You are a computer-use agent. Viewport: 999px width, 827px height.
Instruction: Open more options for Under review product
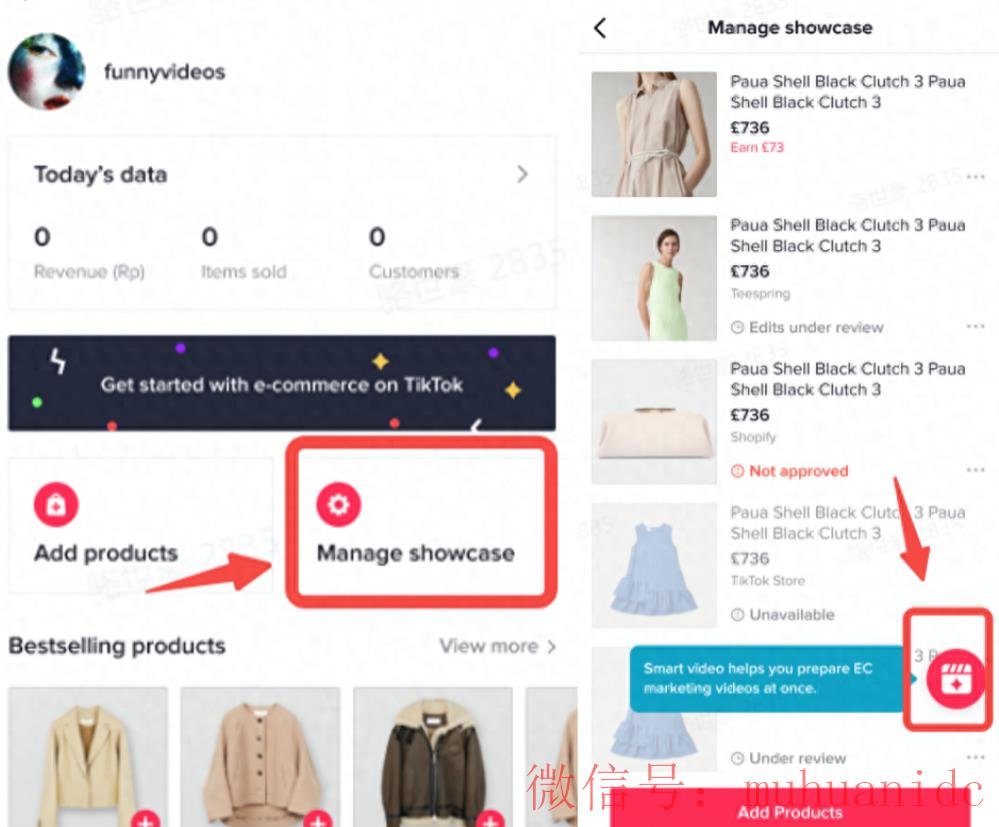(975, 757)
